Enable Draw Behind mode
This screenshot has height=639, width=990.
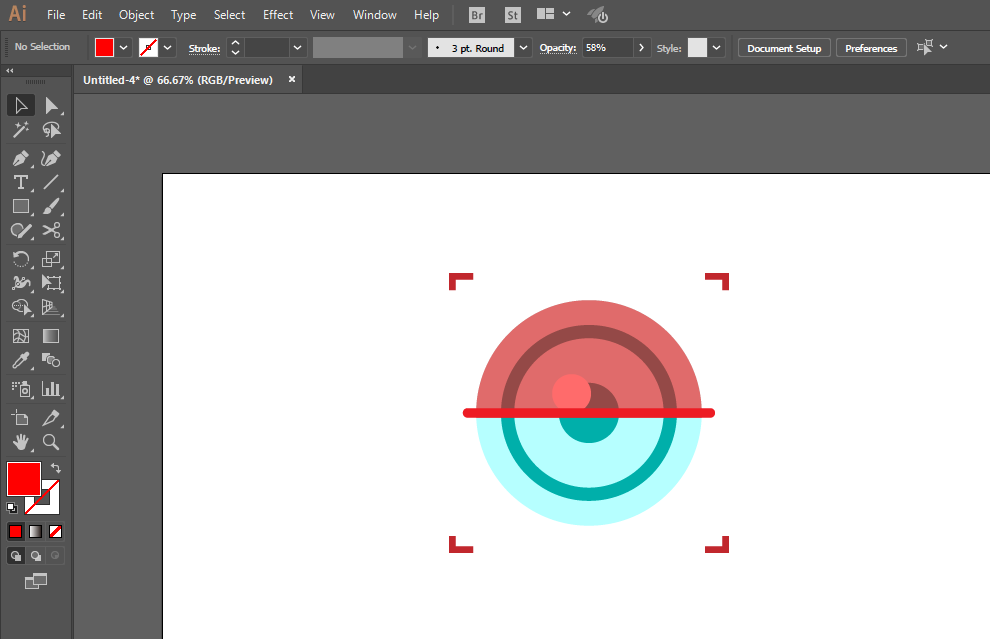pyautogui.click(x=36, y=555)
